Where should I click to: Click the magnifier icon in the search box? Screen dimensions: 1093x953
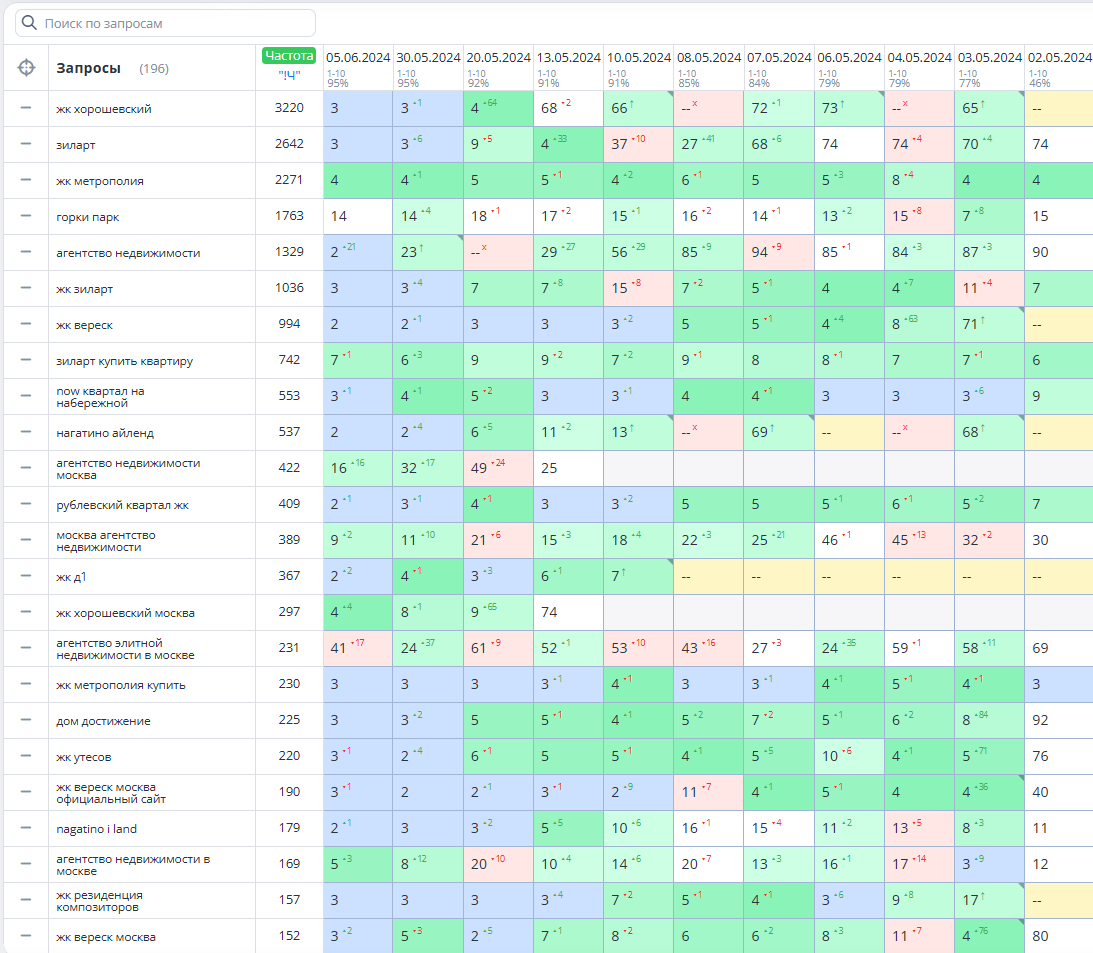[29, 23]
